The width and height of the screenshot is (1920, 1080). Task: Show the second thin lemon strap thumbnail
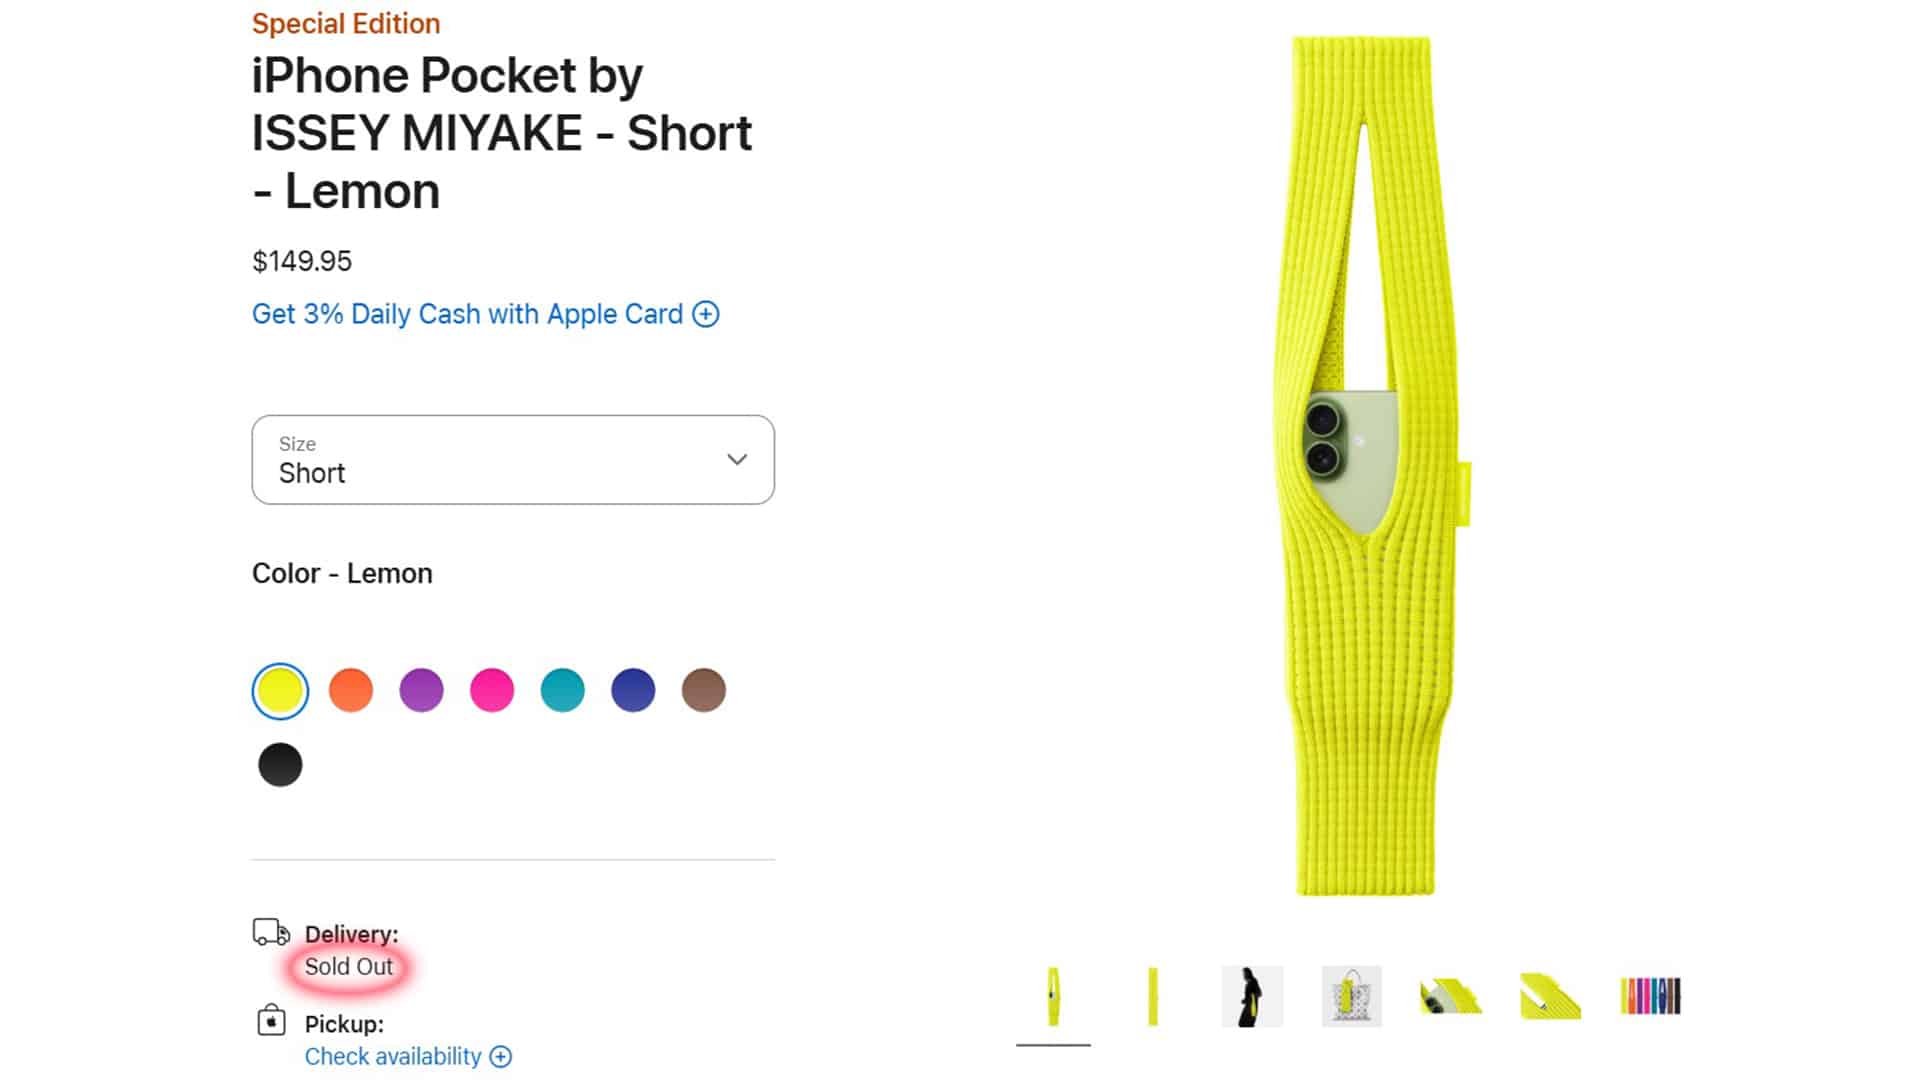click(1153, 996)
